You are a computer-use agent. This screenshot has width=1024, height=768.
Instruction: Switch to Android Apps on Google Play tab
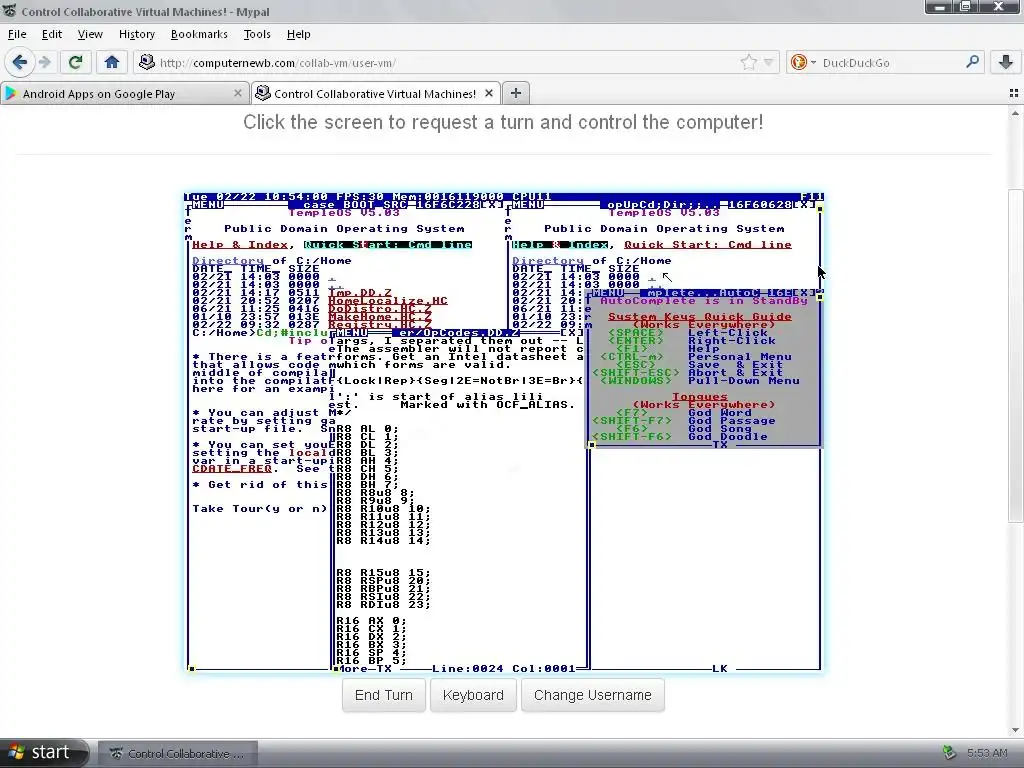124,93
